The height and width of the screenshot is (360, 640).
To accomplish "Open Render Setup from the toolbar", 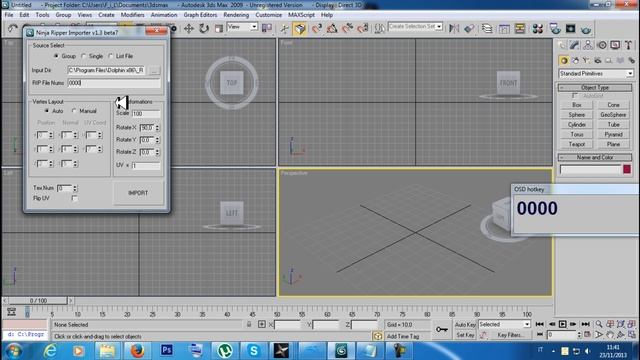I will point(555,29).
